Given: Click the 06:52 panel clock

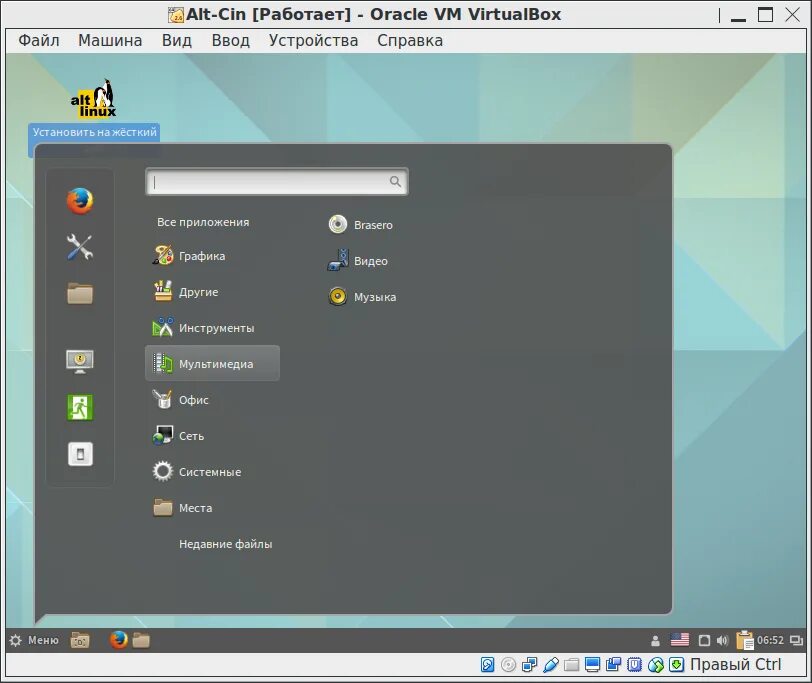Looking at the screenshot, I should click(x=770, y=641).
